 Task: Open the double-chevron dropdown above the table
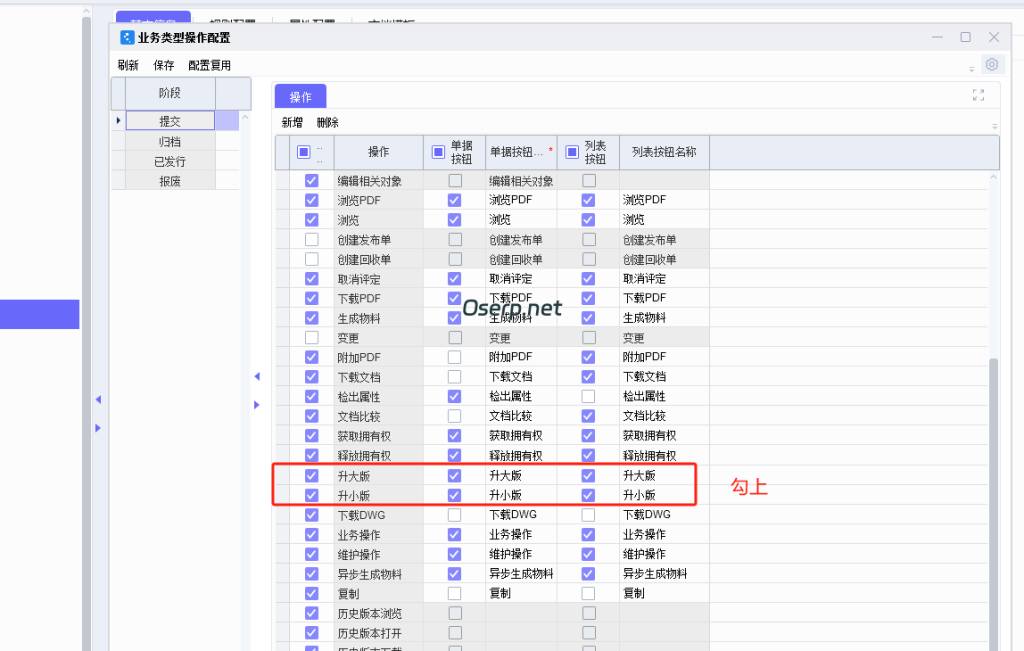click(995, 126)
